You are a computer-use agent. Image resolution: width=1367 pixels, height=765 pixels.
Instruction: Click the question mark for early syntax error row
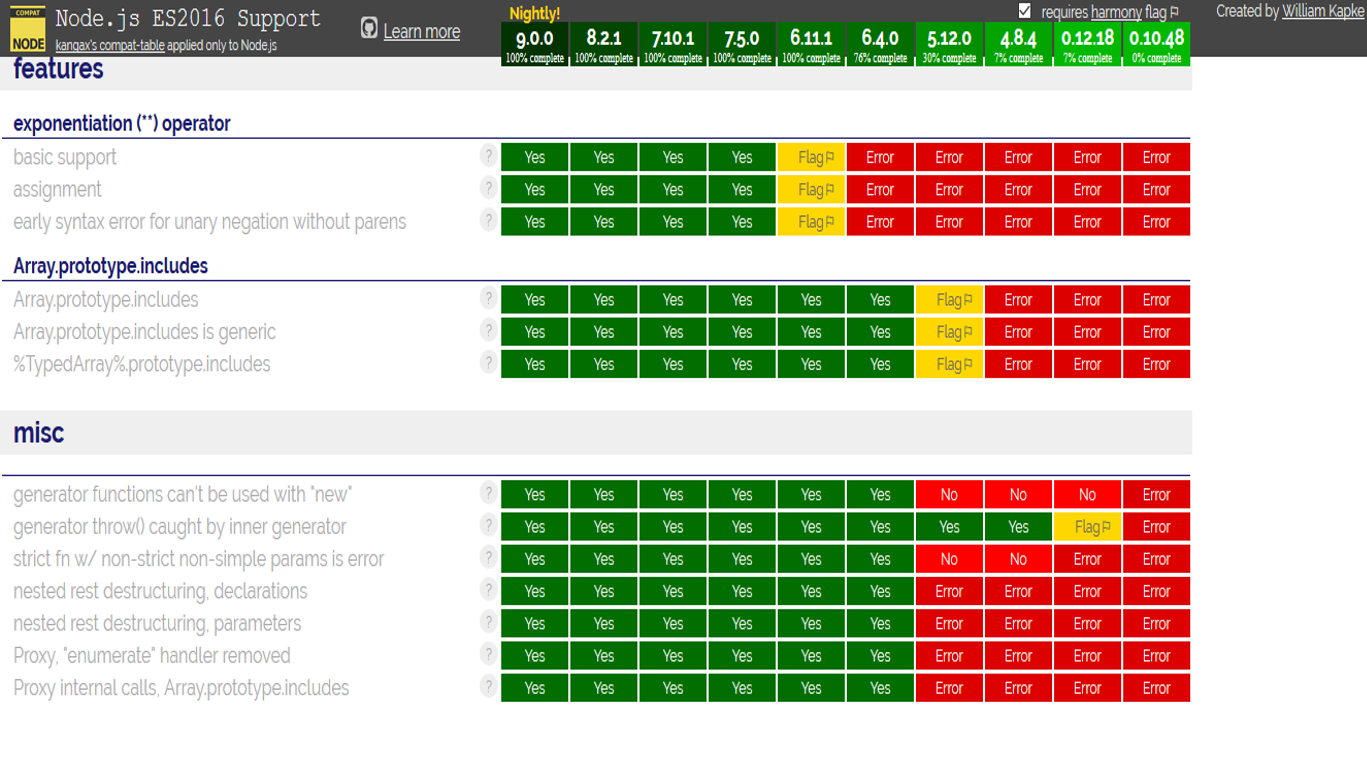click(488, 219)
